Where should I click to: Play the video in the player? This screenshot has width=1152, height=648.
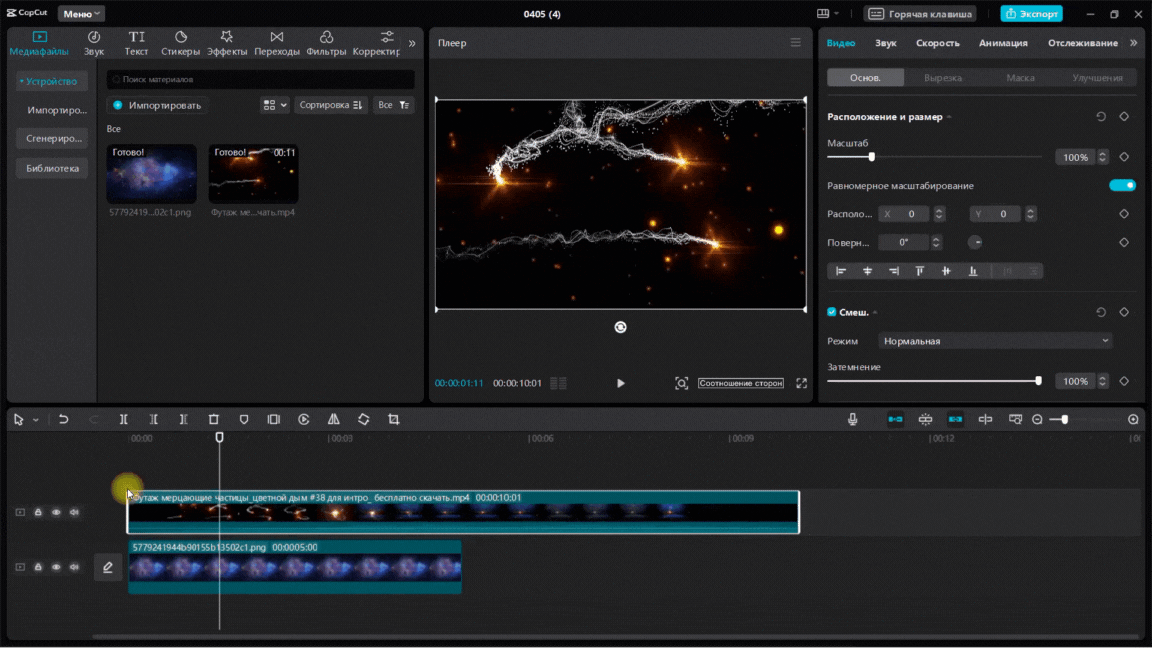click(x=620, y=383)
